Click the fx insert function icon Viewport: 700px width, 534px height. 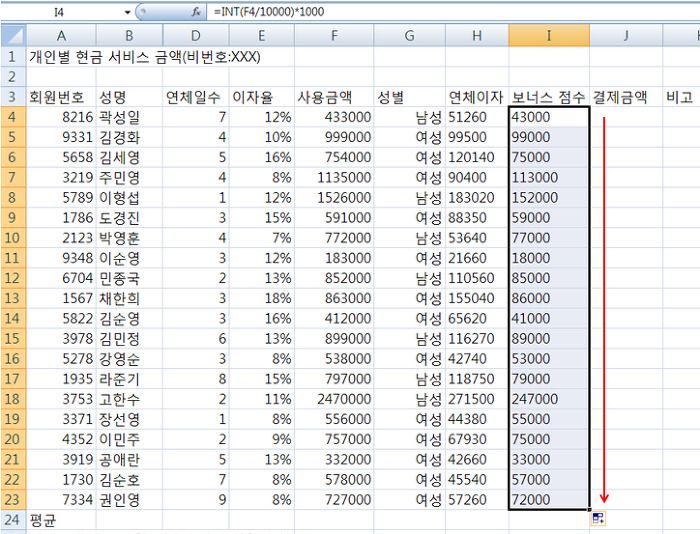[x=196, y=12]
